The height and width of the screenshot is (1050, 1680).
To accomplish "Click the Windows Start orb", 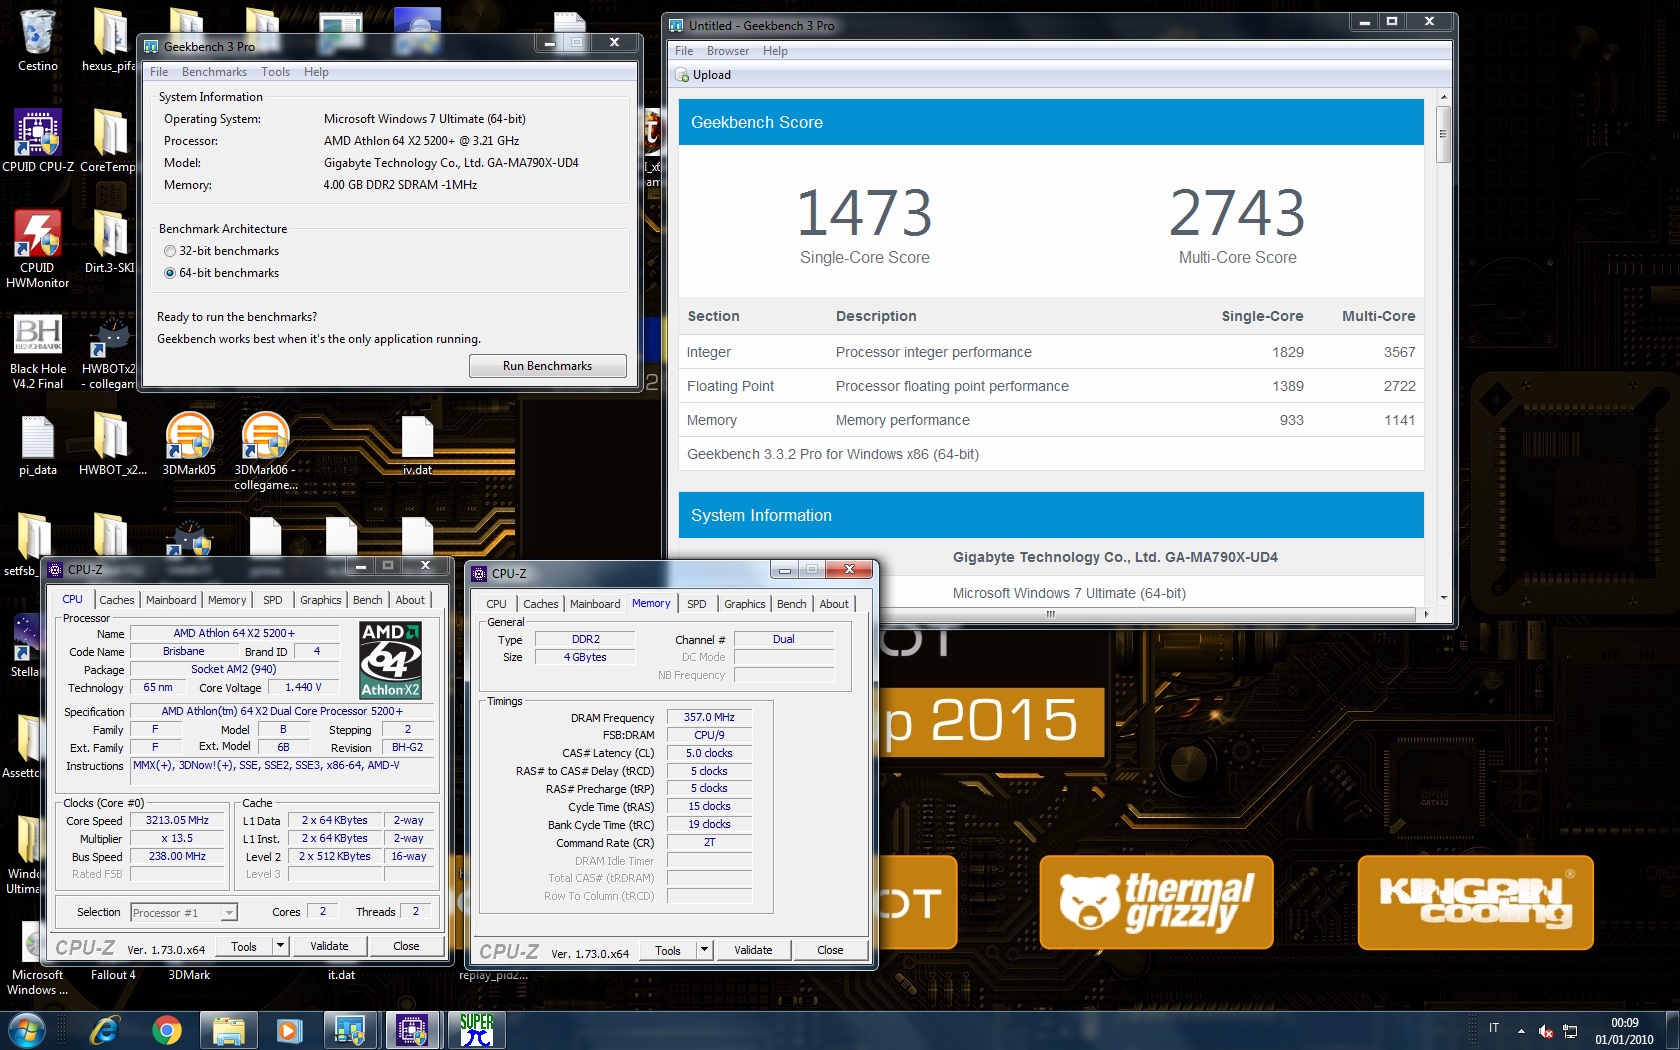I will click(x=25, y=1030).
